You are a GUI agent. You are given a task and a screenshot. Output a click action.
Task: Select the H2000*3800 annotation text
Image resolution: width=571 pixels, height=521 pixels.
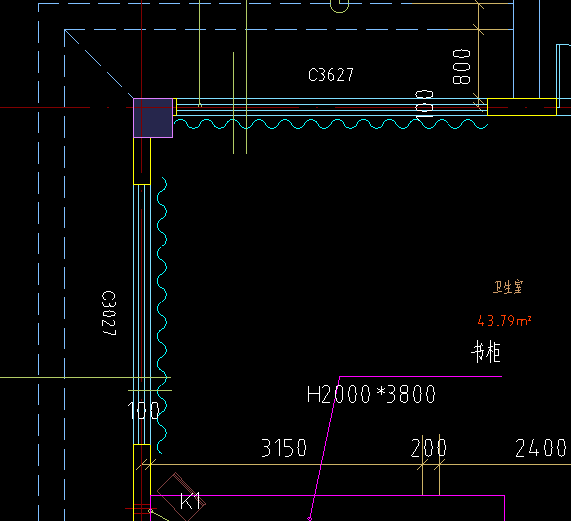tap(371, 395)
